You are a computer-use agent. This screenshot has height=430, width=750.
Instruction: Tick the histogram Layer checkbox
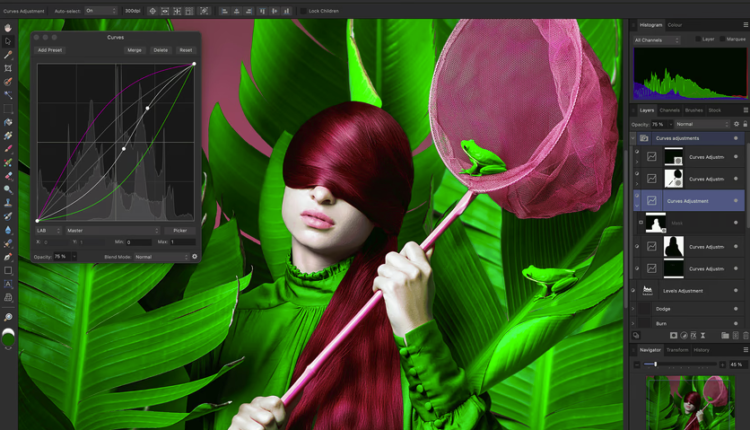697,40
